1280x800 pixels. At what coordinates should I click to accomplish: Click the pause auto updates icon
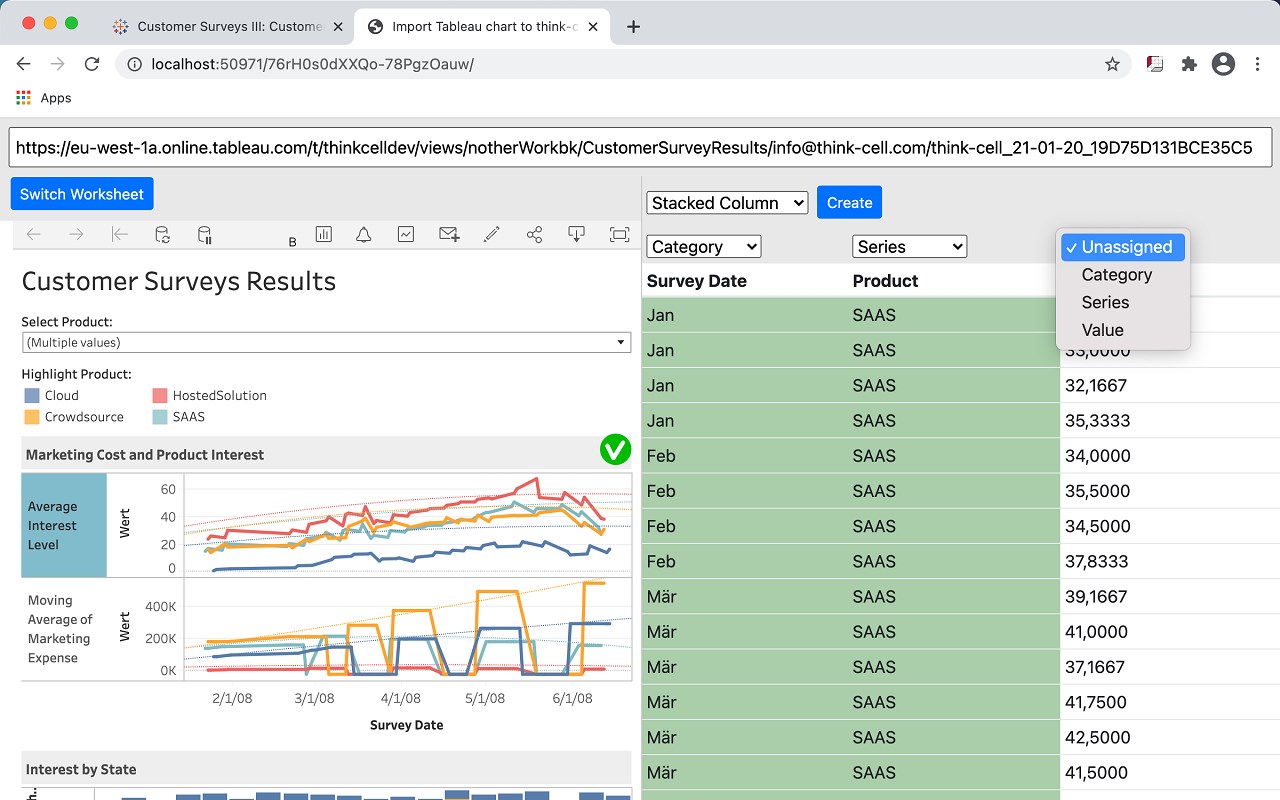point(205,235)
